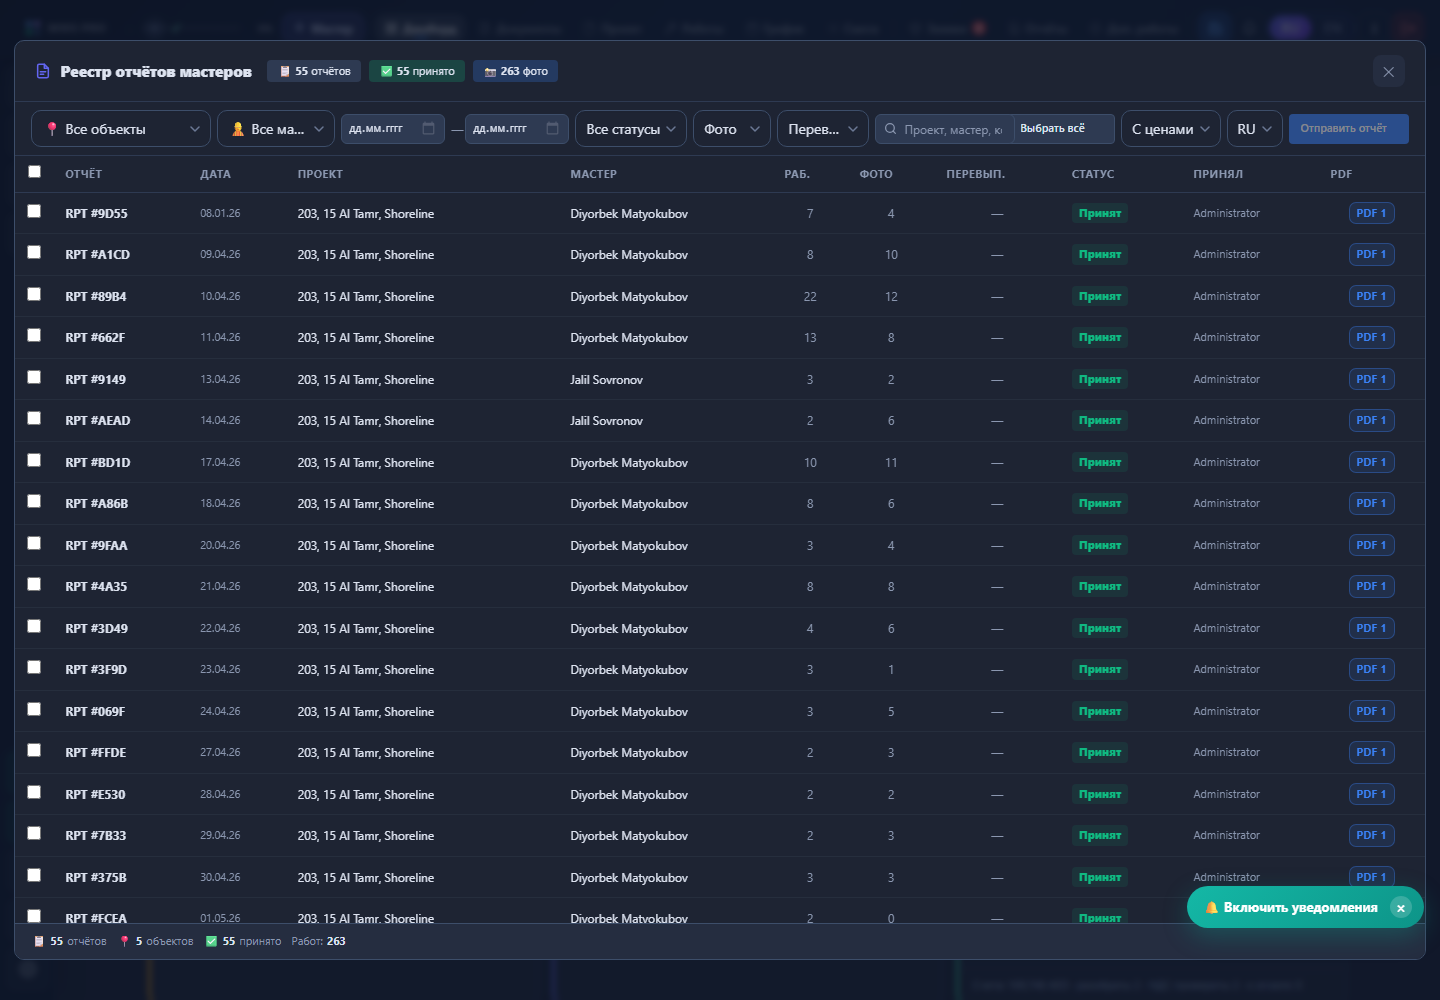Click Работ: 263 in the footer
The height and width of the screenshot is (1000, 1440).
pos(318,941)
